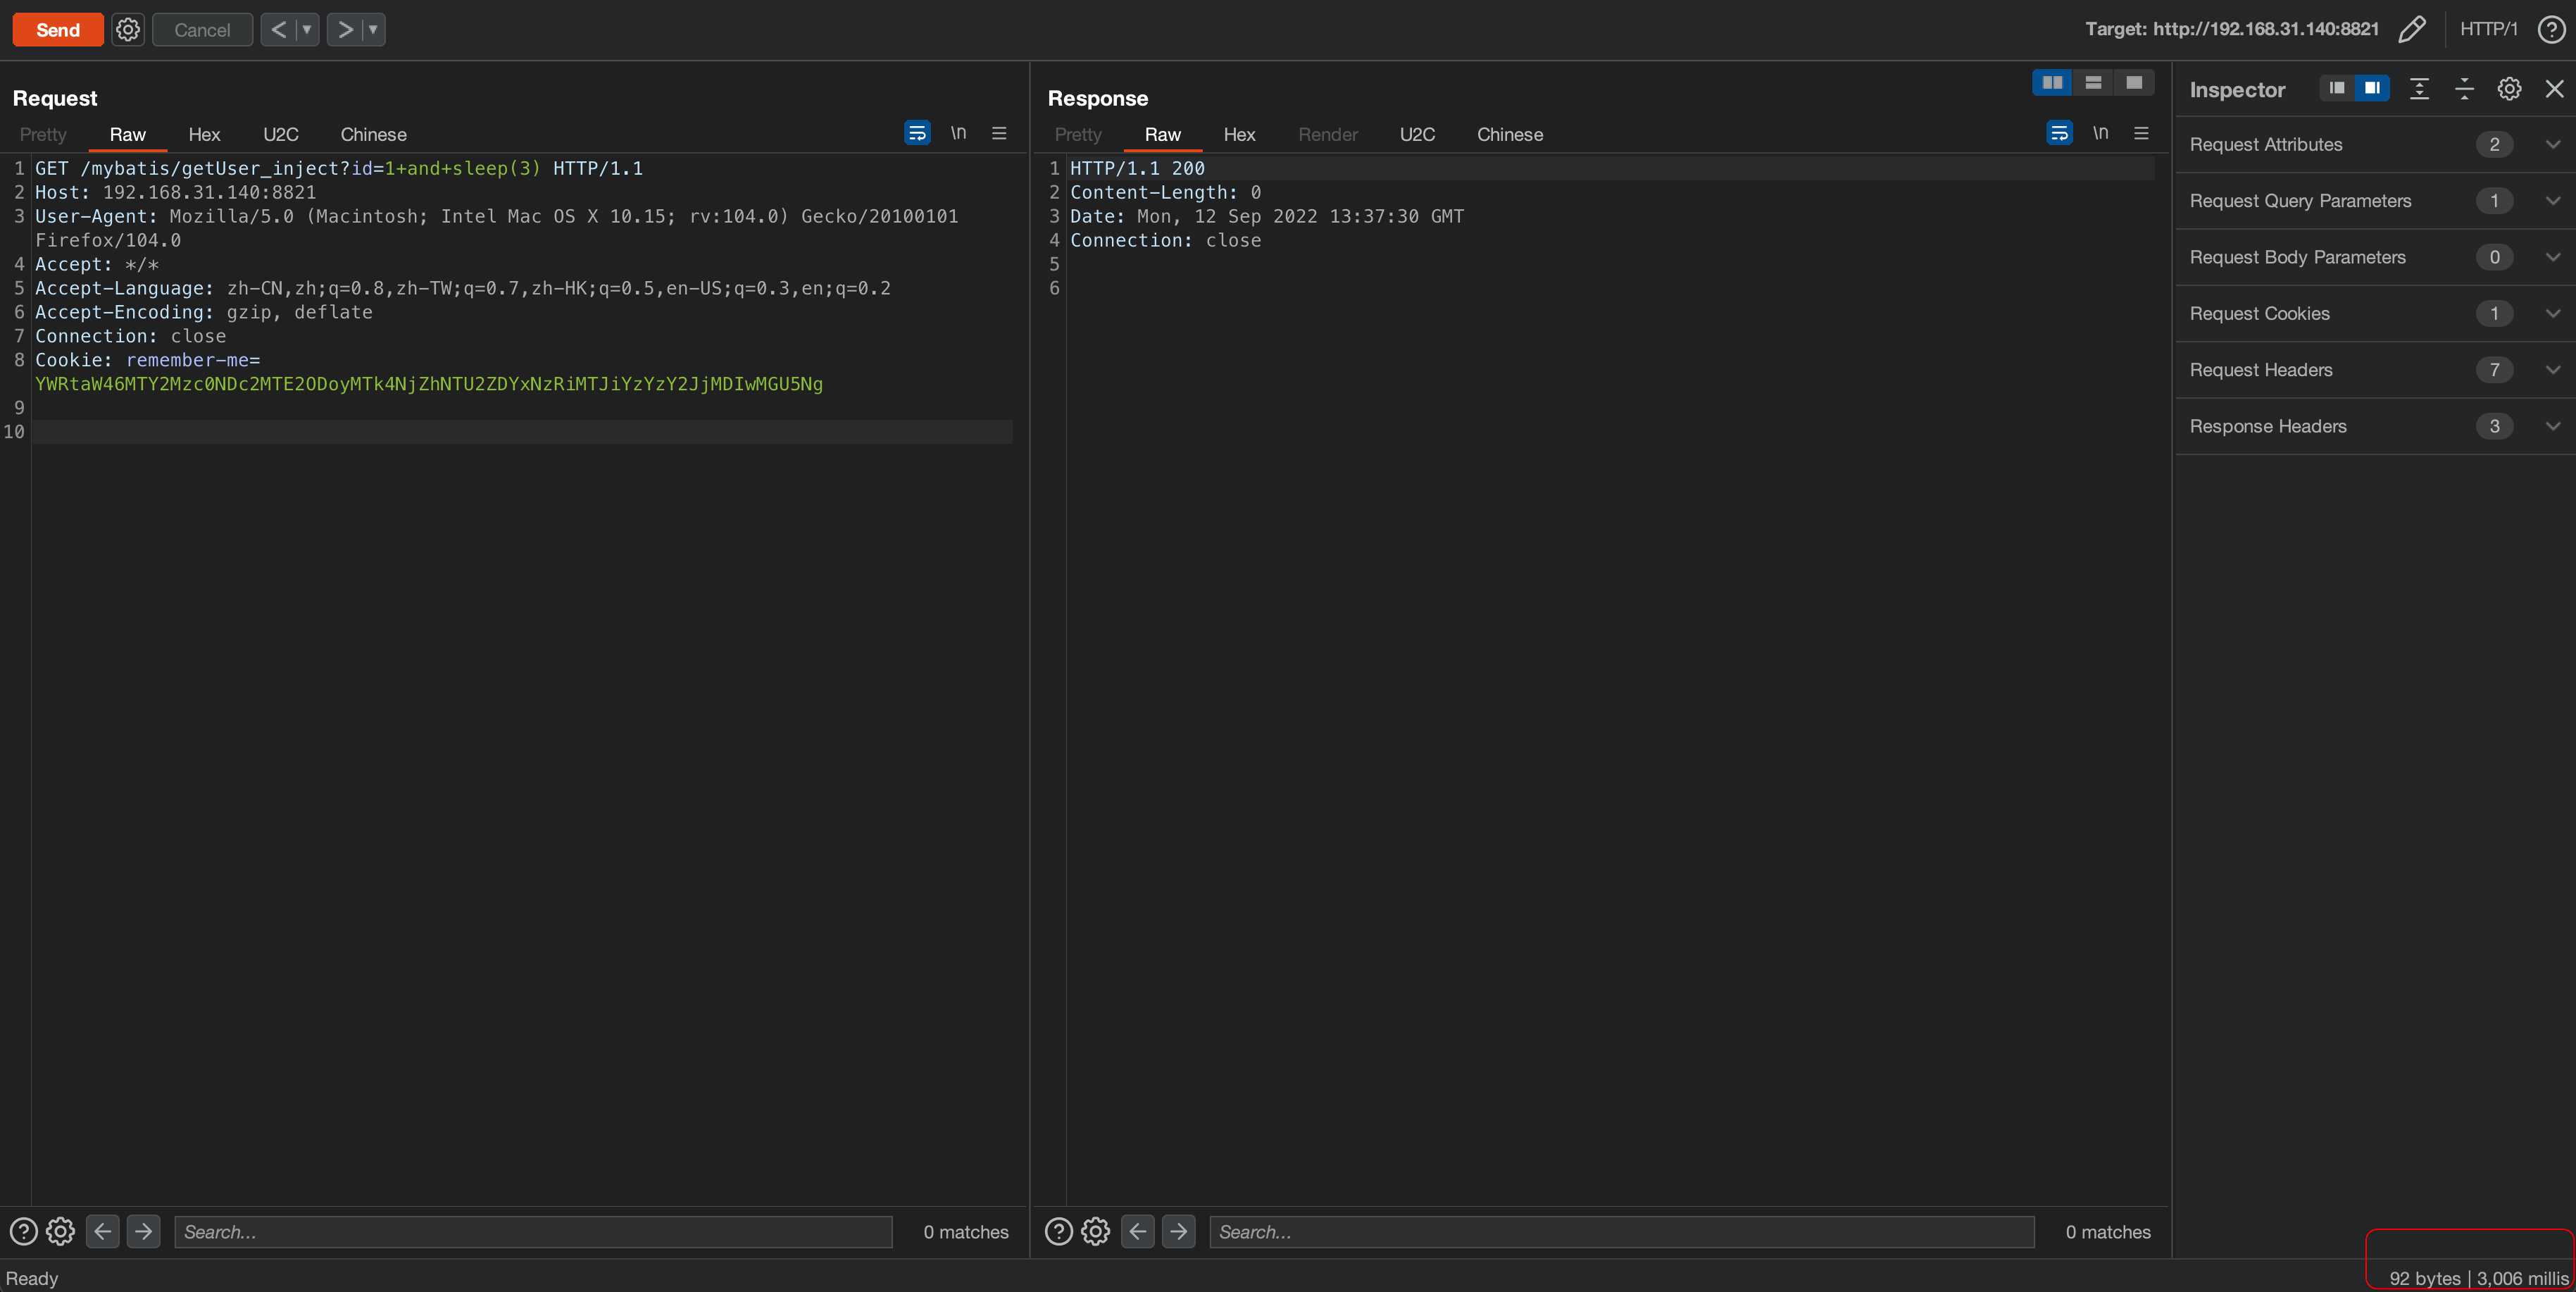Click the gear icon next to Send
Screen dimensions: 2576x1292
[x=127, y=30]
